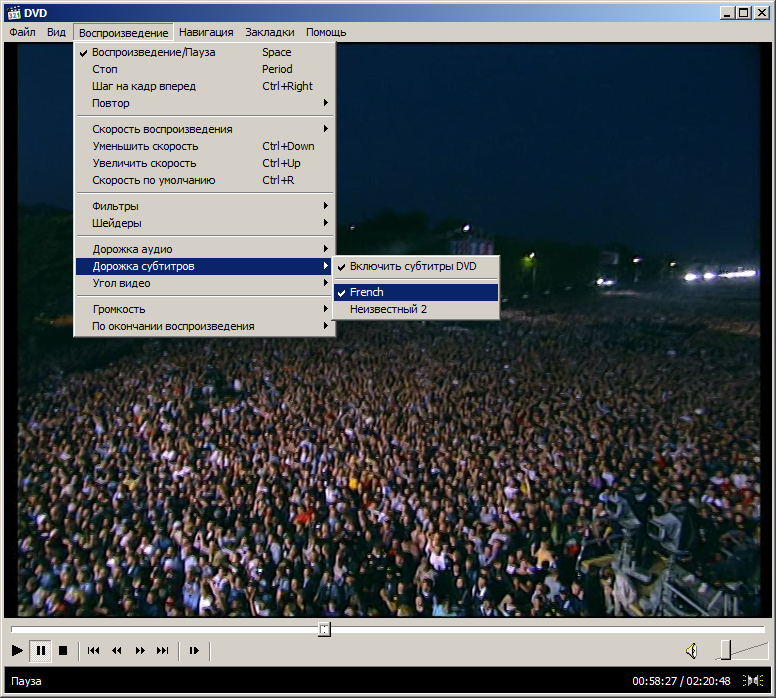Skip to previous chapter button

(93, 650)
